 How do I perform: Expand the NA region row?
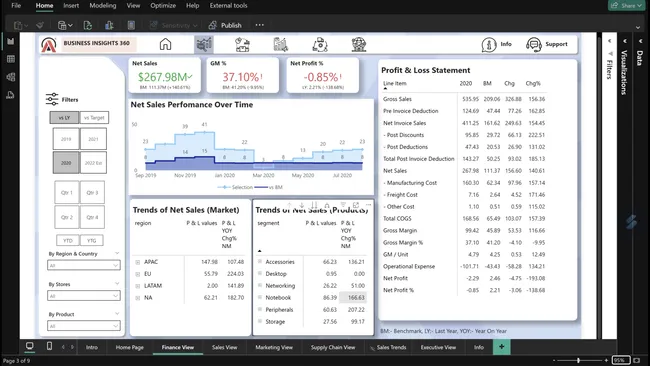pos(138,298)
